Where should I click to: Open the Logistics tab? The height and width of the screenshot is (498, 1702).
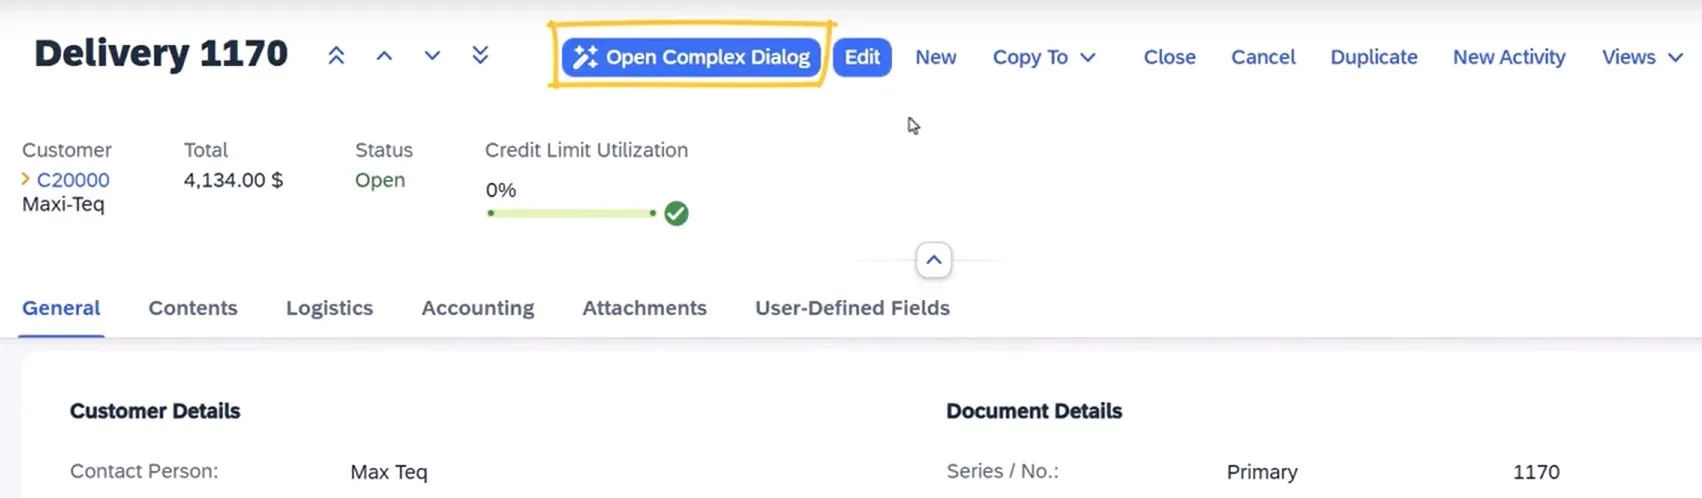(x=329, y=308)
